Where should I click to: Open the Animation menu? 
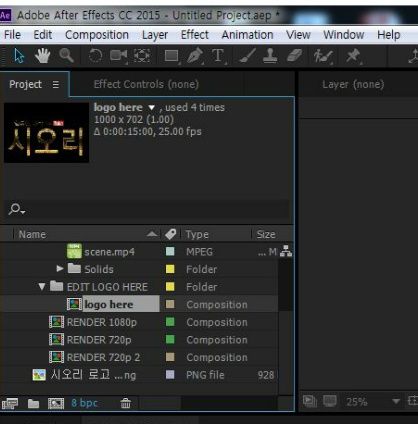(x=247, y=35)
